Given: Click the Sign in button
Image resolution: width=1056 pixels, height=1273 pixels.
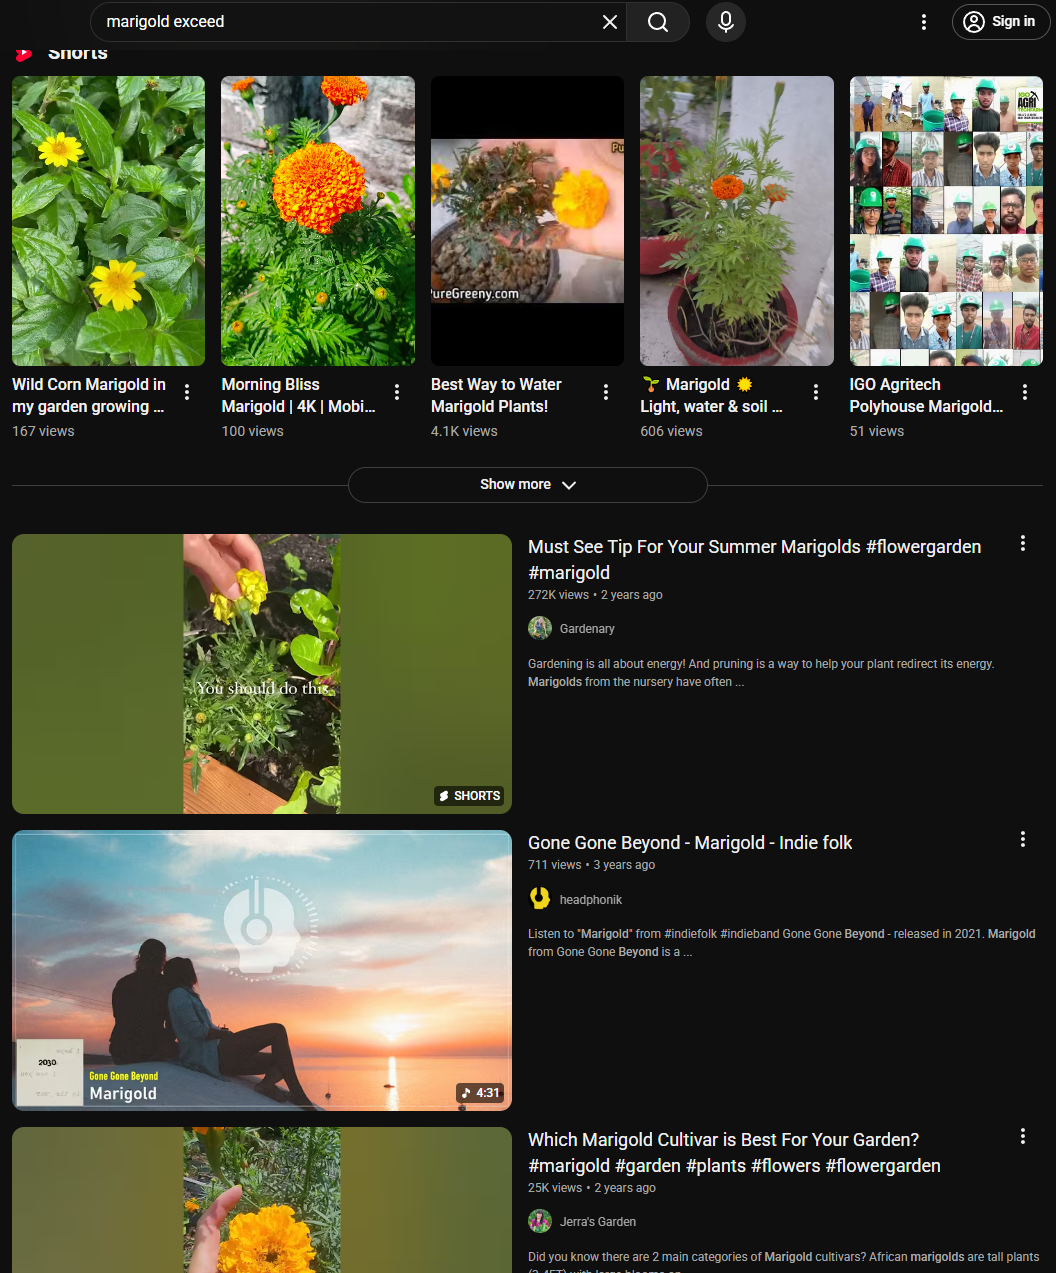Looking at the screenshot, I should [1001, 22].
